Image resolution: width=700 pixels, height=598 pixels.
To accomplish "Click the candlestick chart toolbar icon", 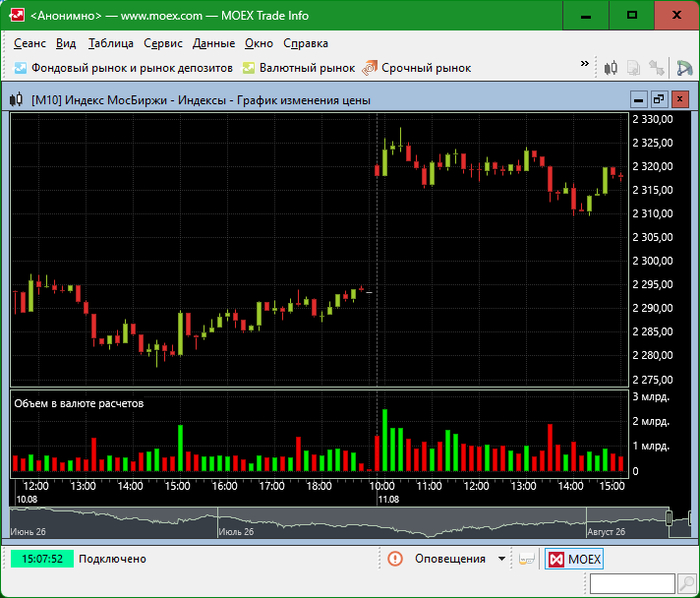I will click(611, 68).
